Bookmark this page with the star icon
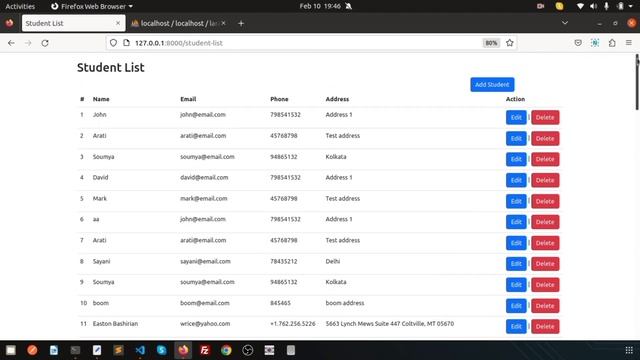 pos(509,43)
